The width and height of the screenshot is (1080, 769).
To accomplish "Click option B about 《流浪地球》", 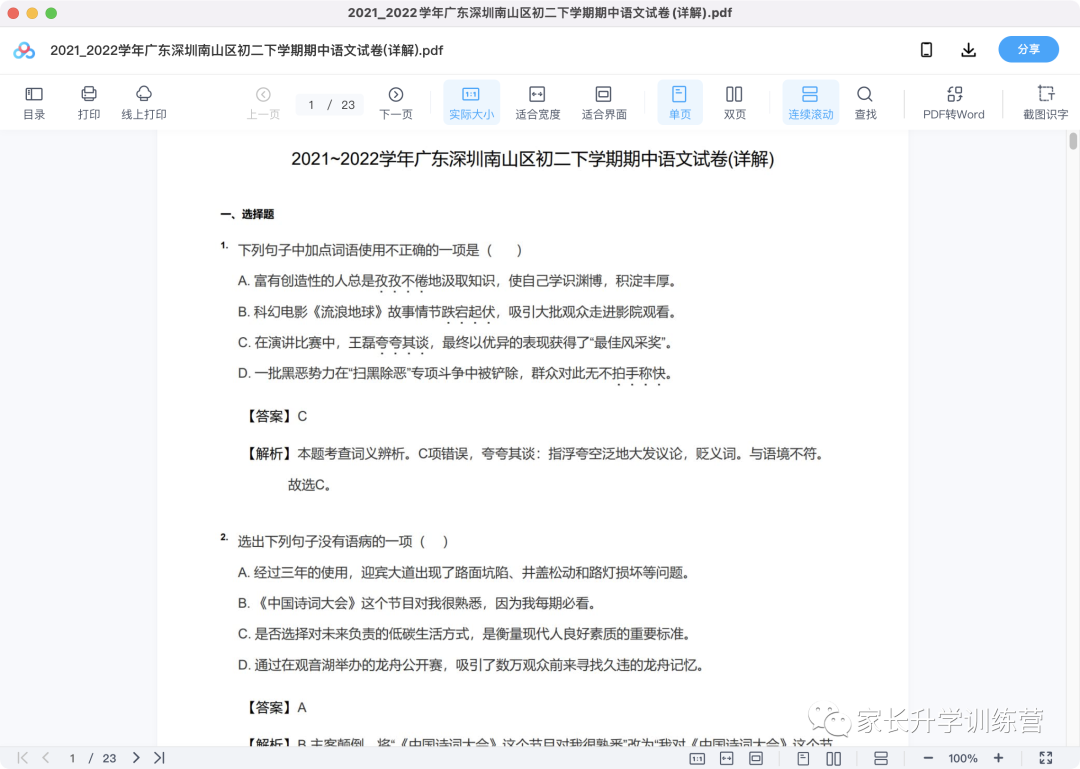I will tap(457, 312).
